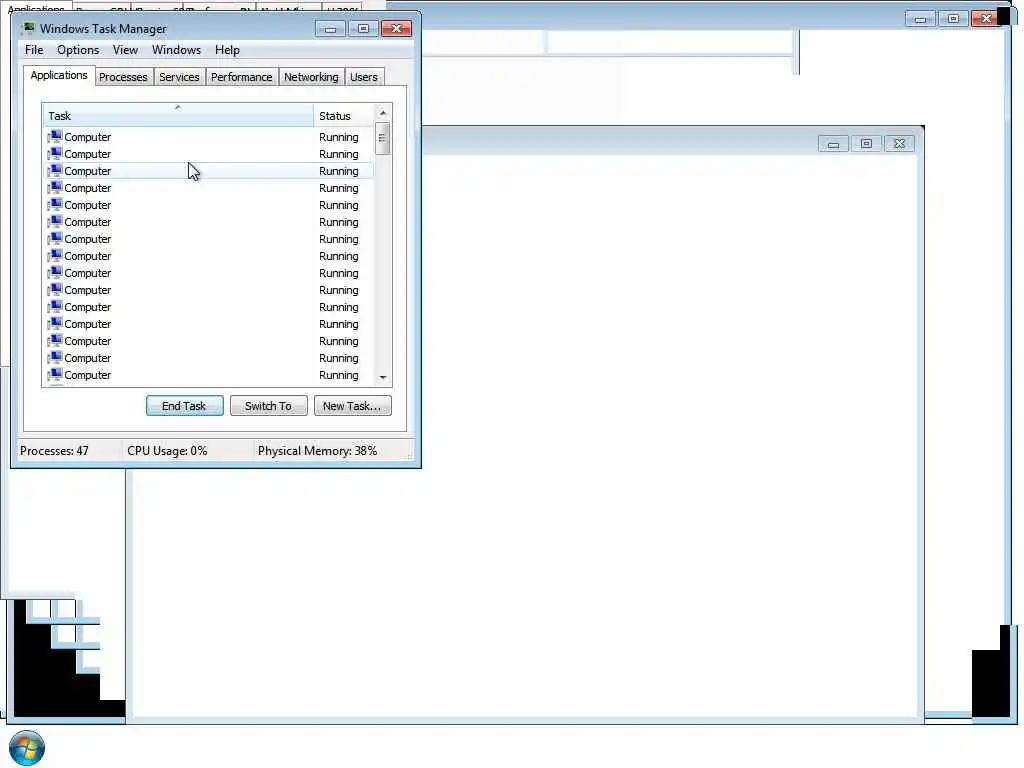
Task: Switch to the Services tab
Action: click(x=179, y=77)
